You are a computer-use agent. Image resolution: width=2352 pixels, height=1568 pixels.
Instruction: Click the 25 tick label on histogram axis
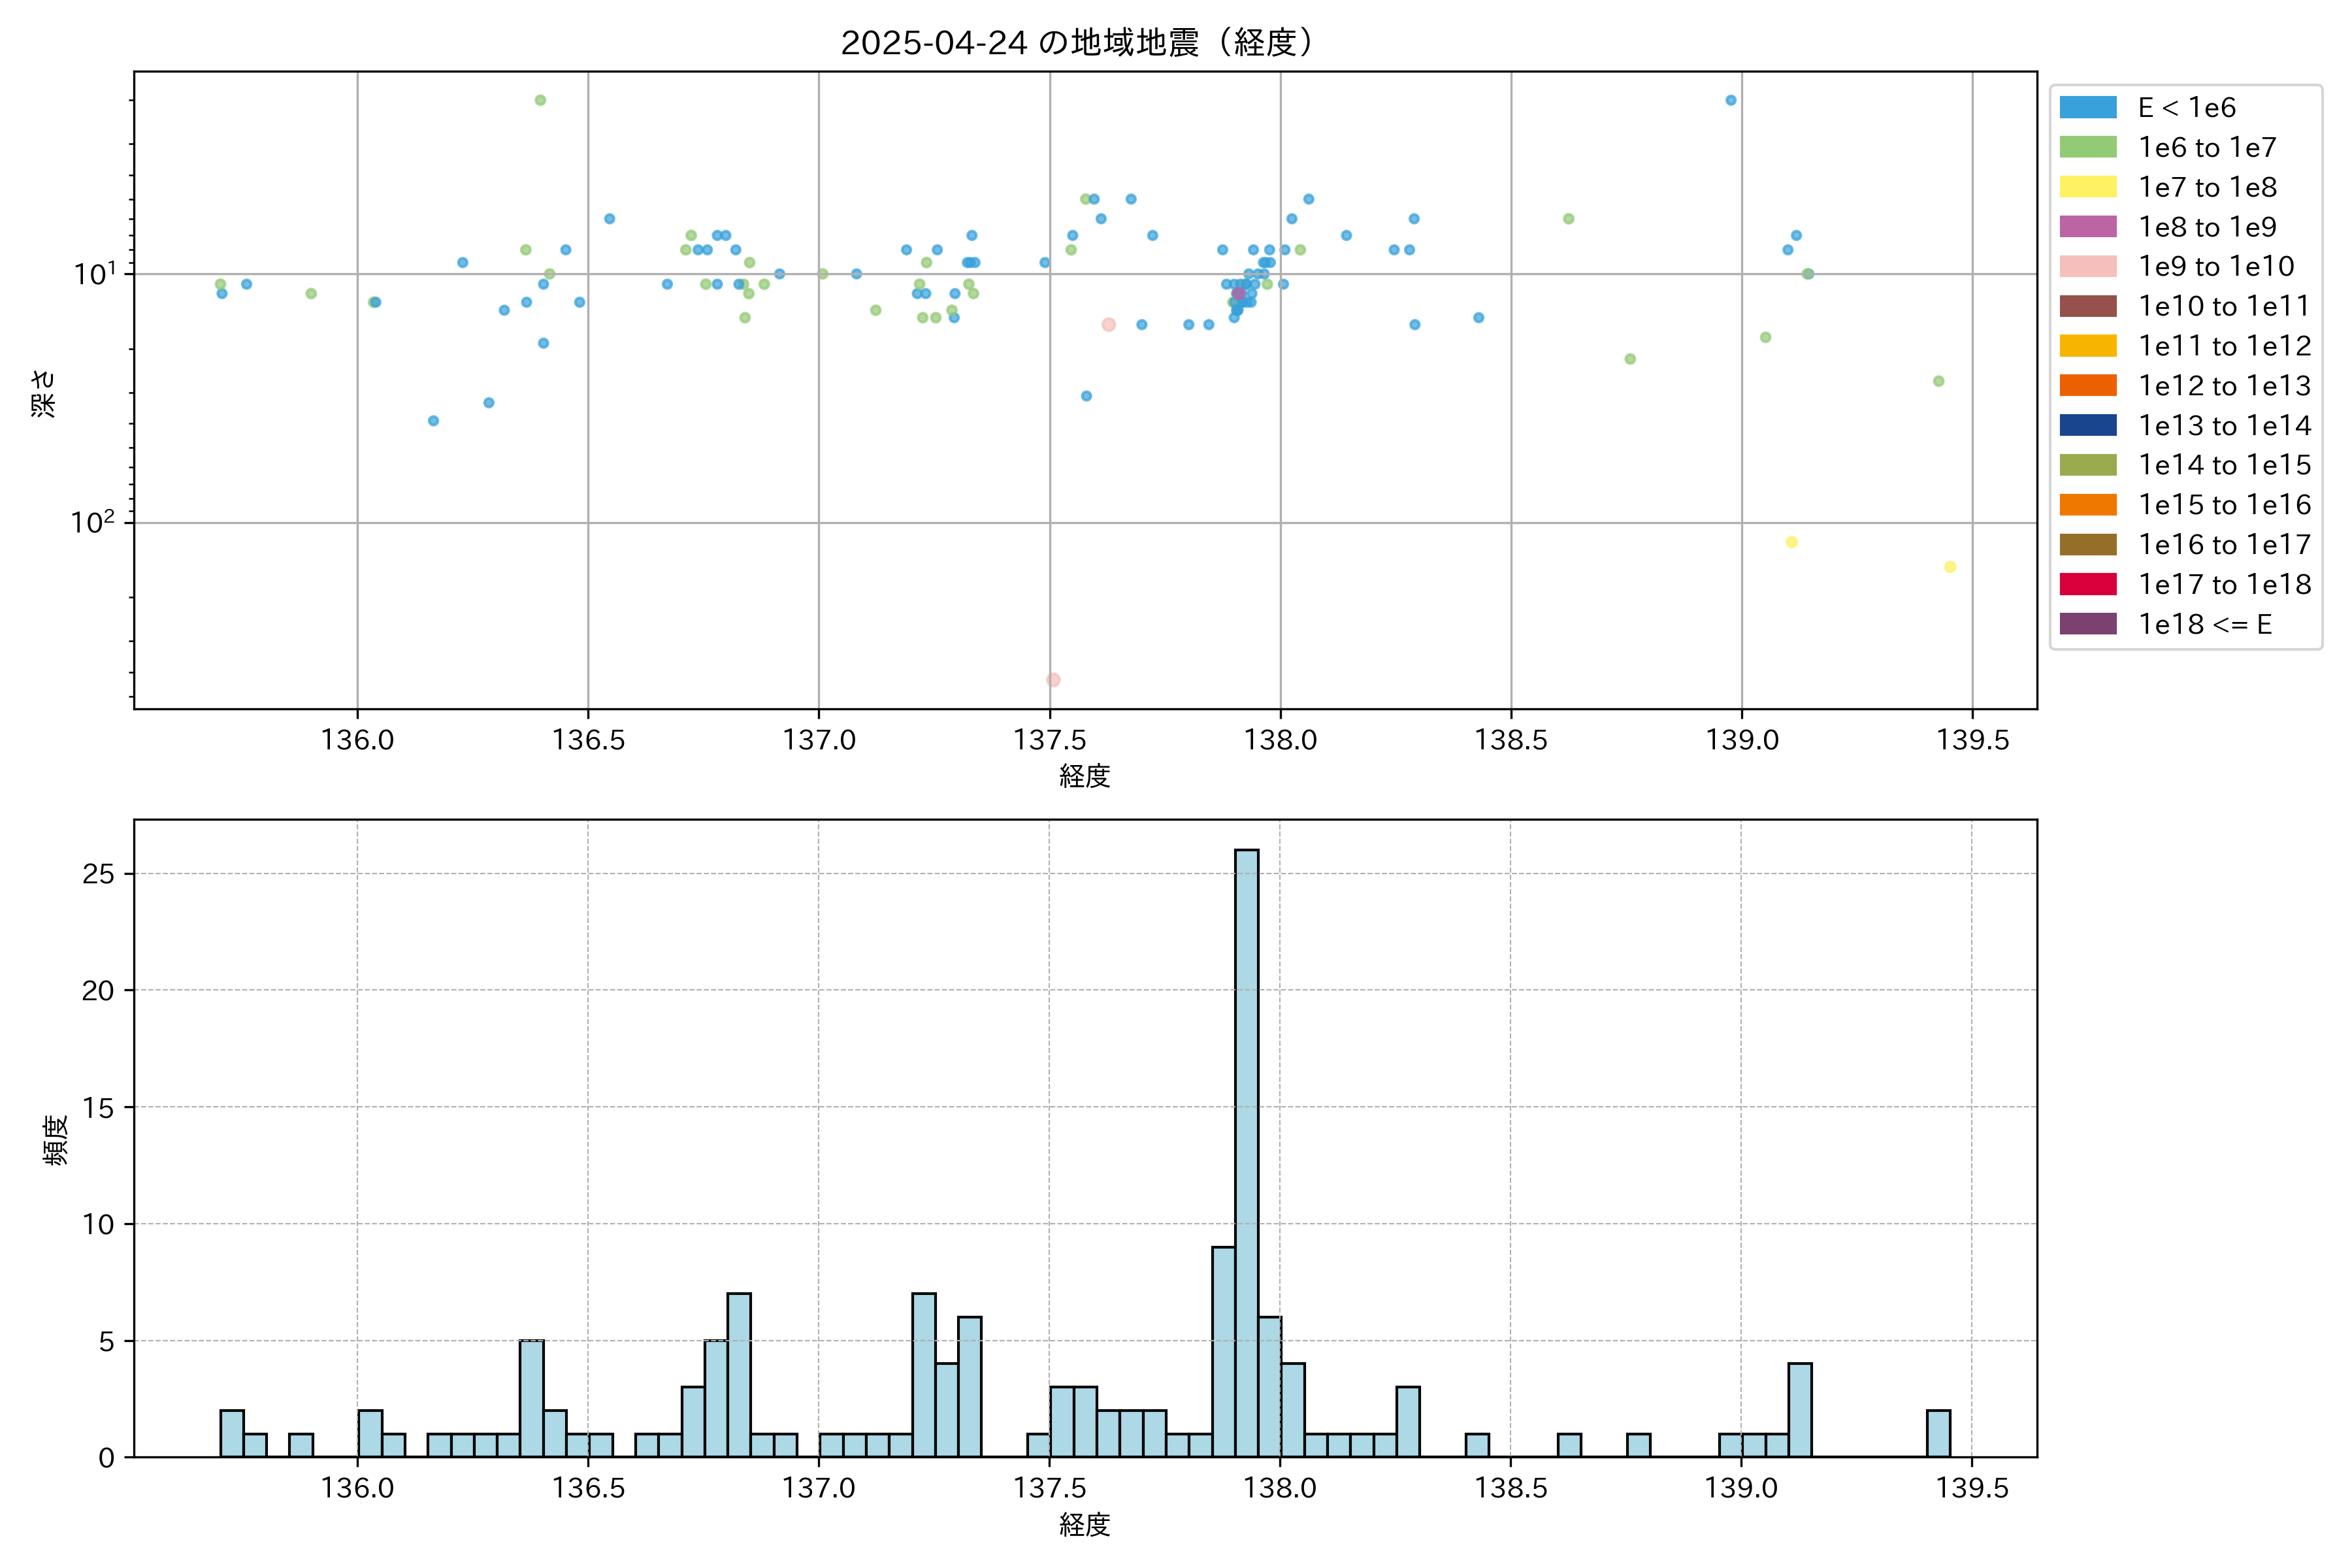99,874
